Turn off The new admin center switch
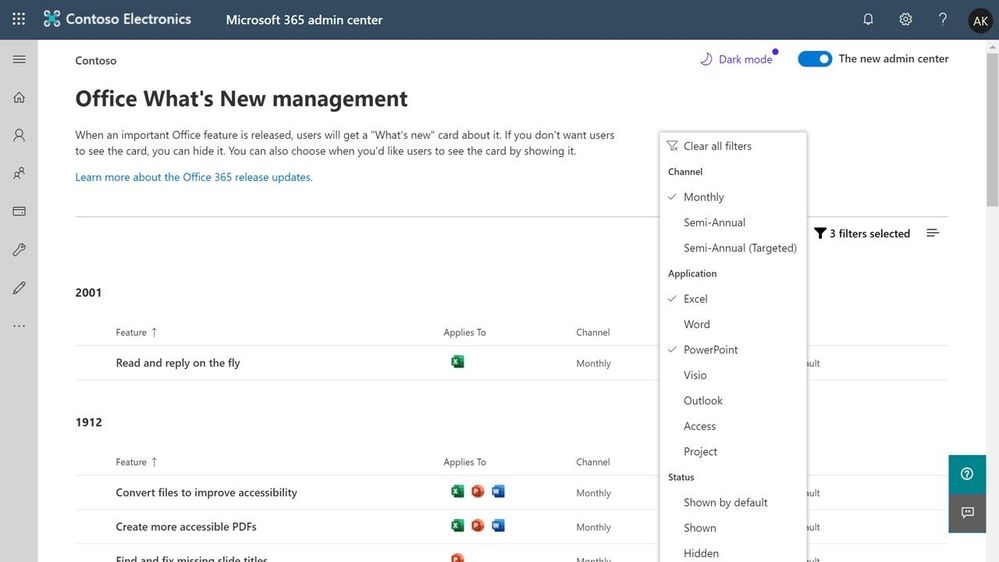This screenshot has width=999, height=562. click(x=815, y=59)
